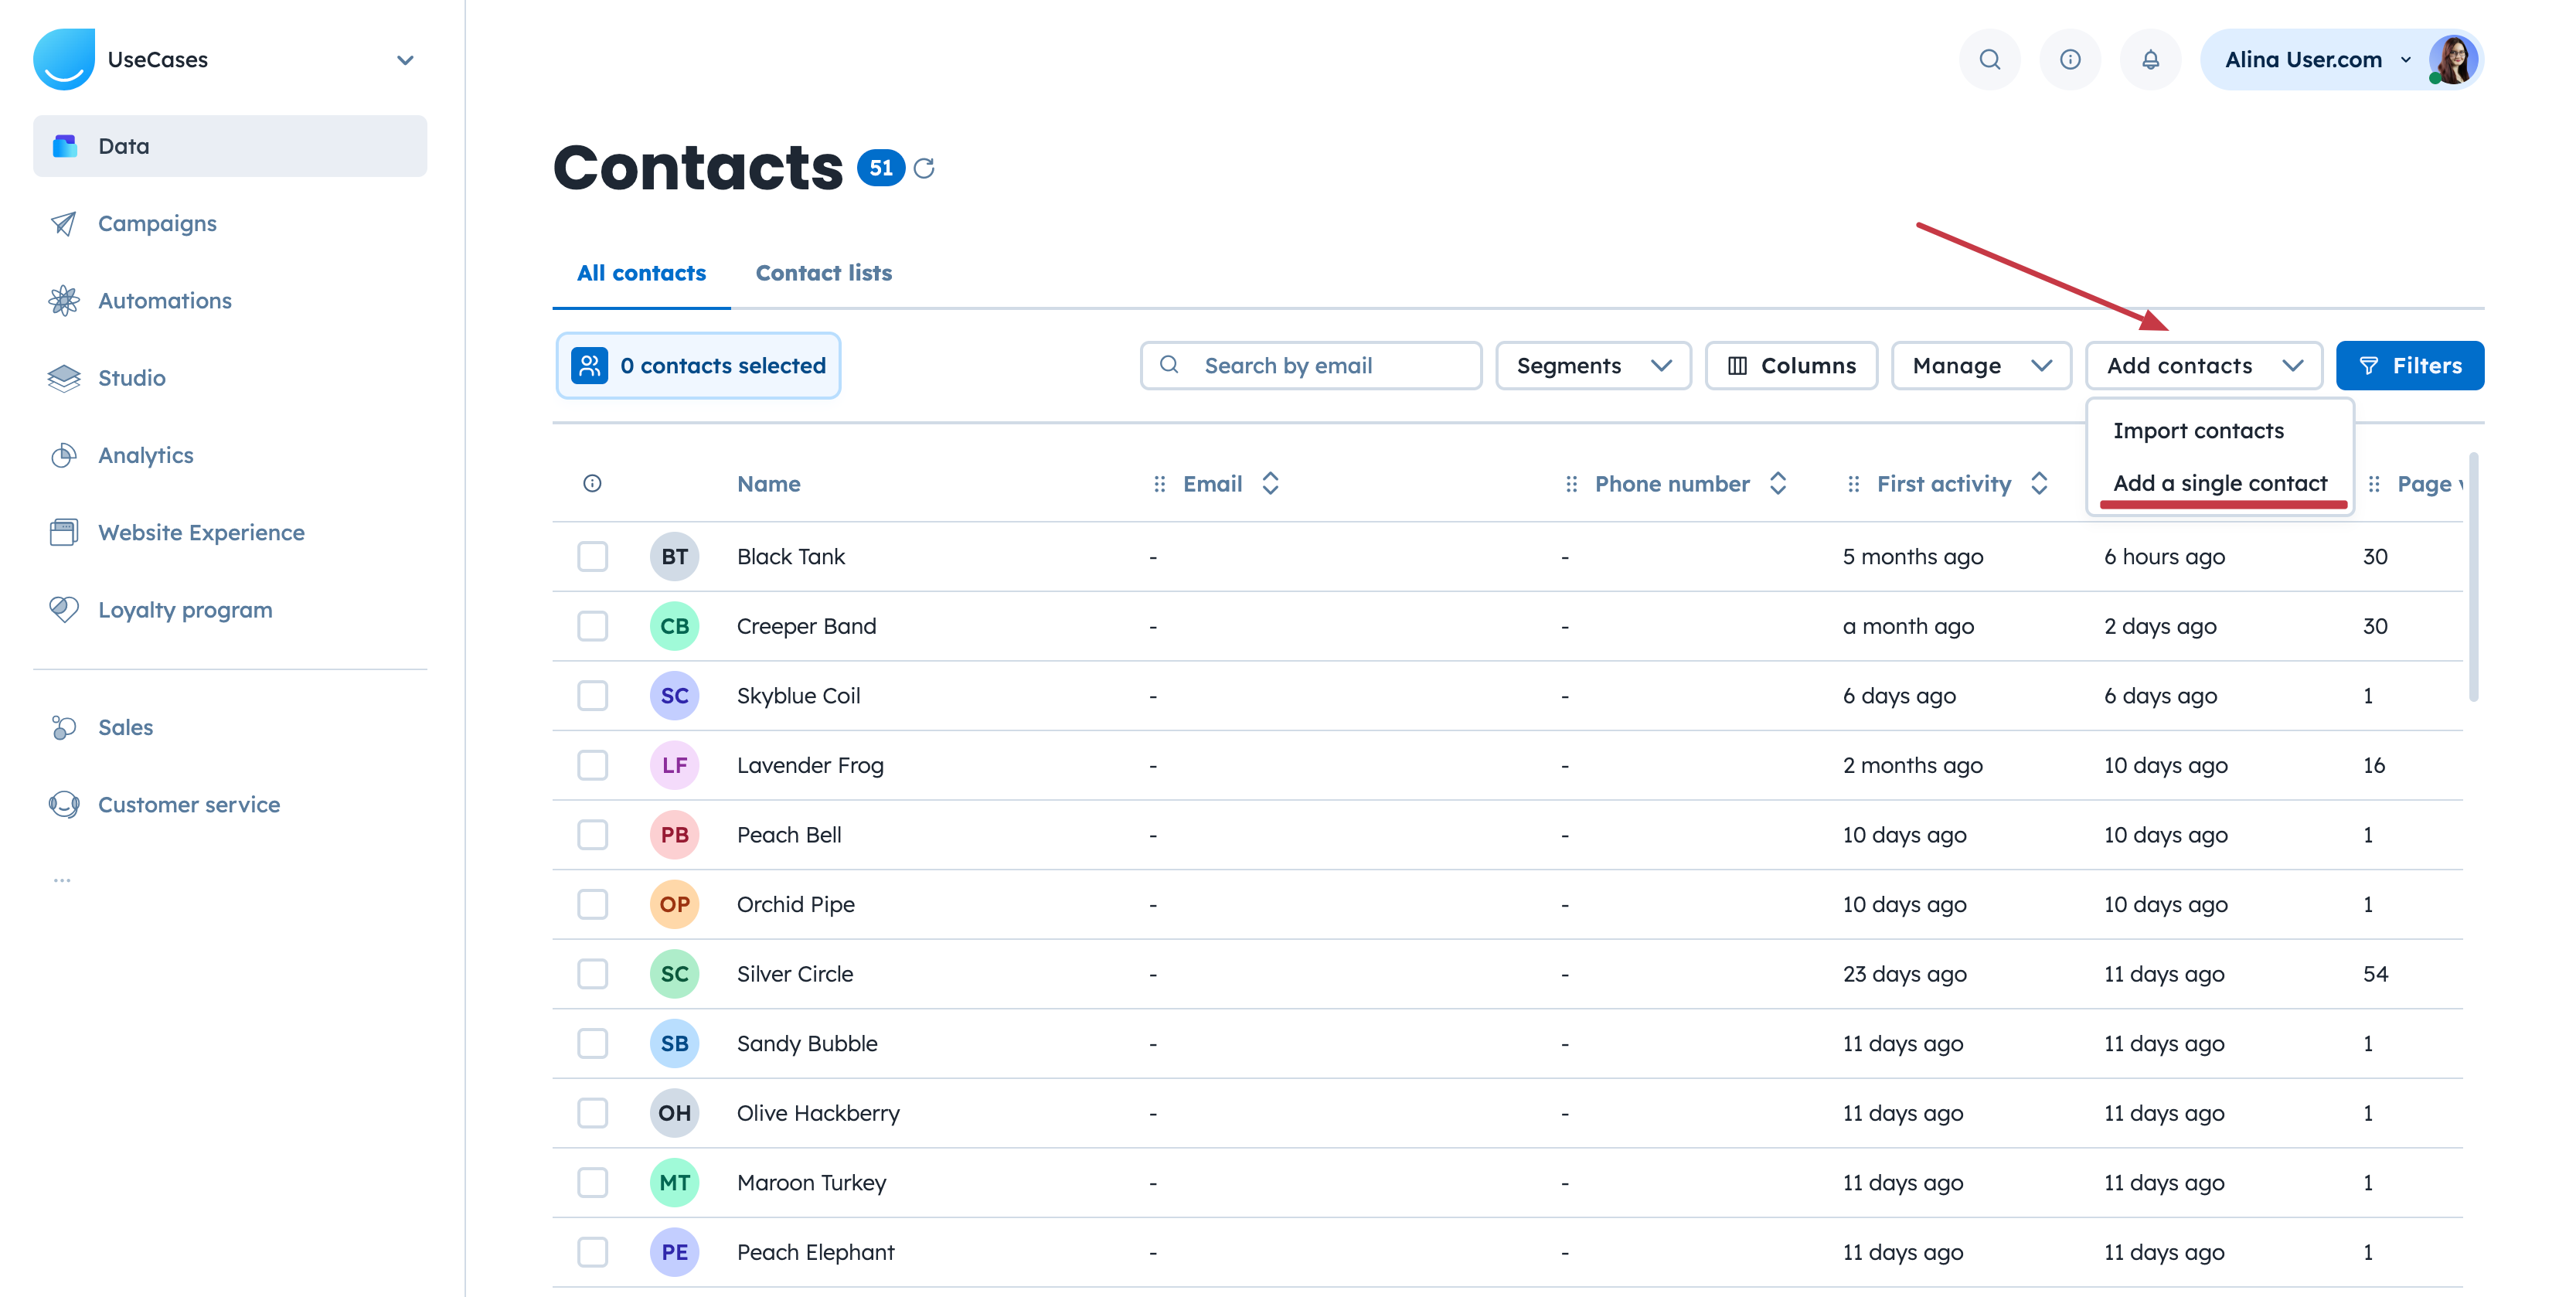
Task: Expand the Segments dropdown
Action: [1592, 366]
